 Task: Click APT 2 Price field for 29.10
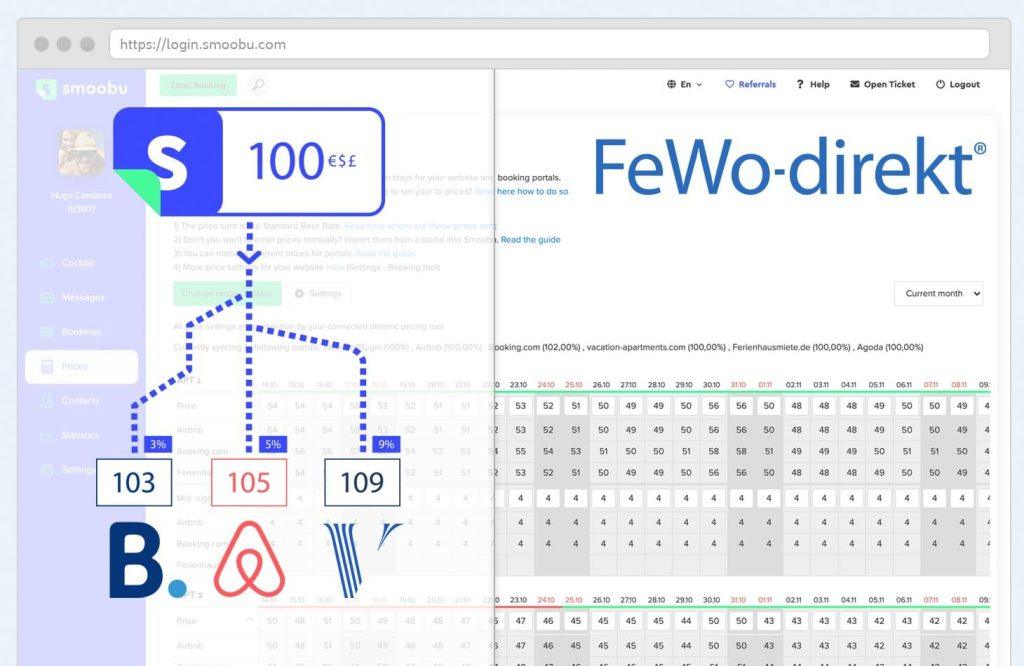tap(686, 621)
